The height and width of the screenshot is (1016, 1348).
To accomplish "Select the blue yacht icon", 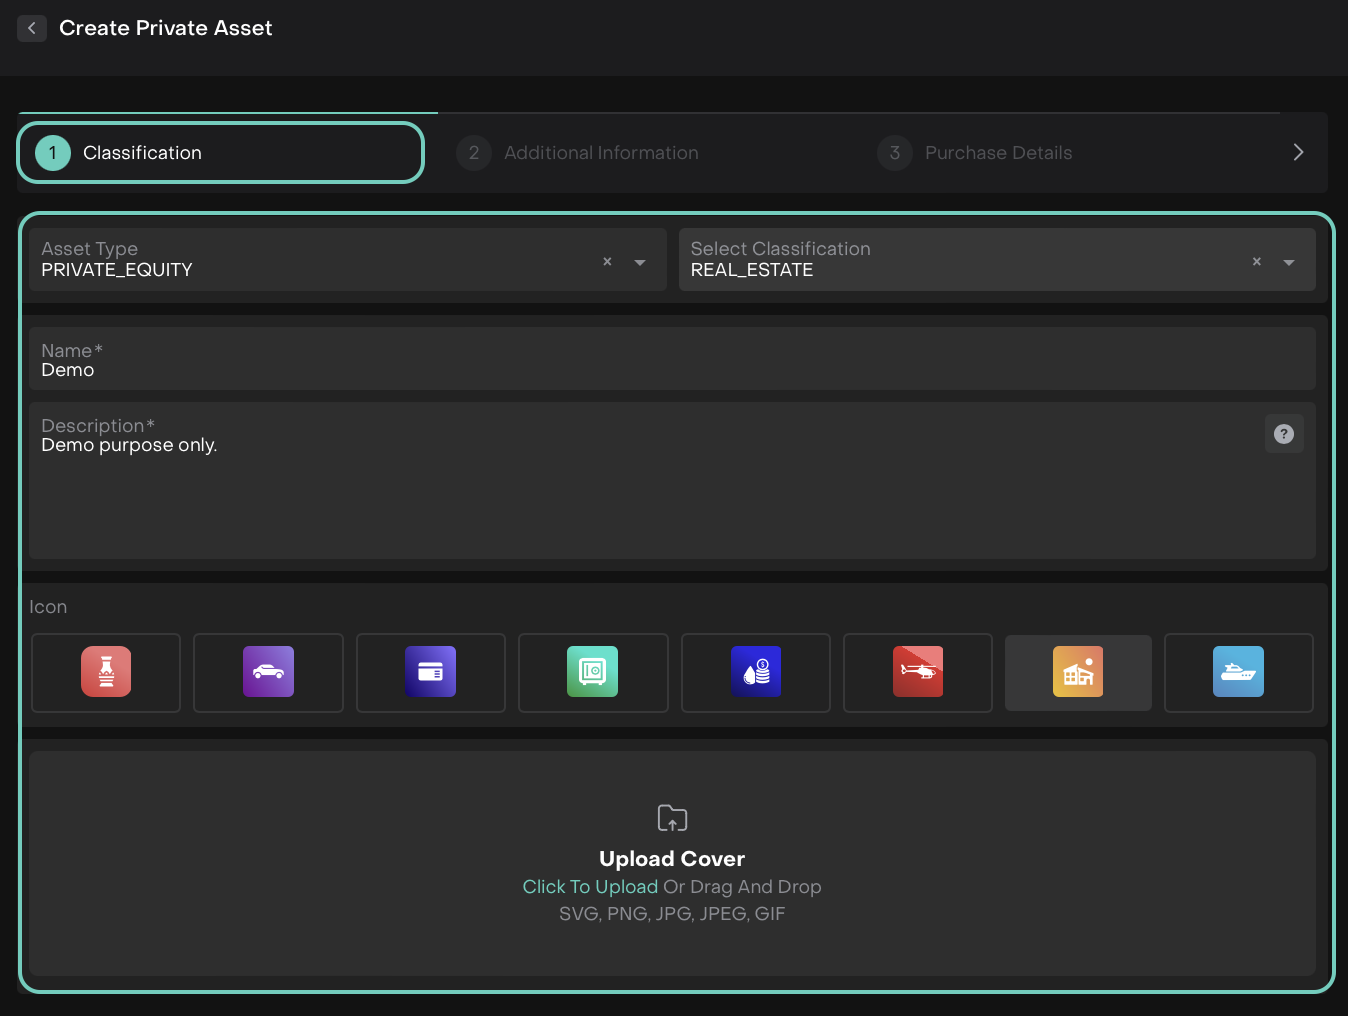I will tap(1238, 672).
